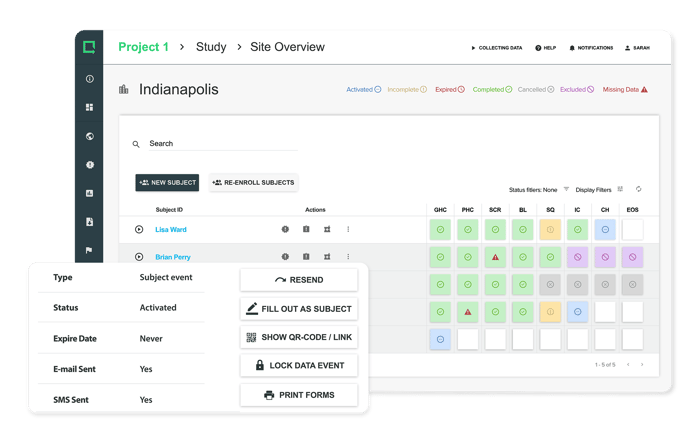Open the Lisa Ward subject link
700x443 pixels.
(171, 230)
